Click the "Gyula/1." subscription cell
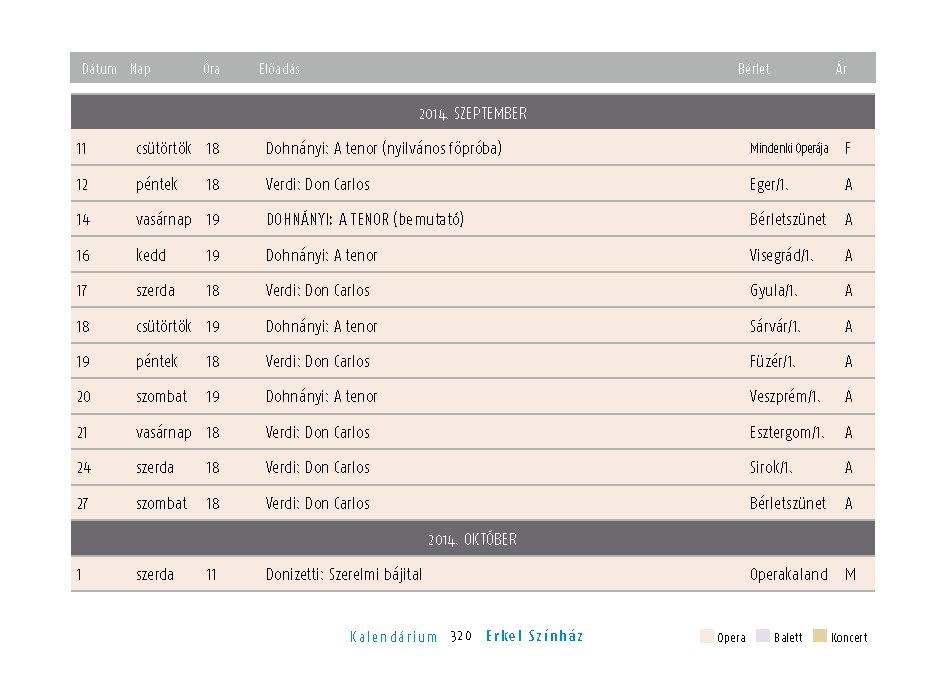This screenshot has width=945, height=680. click(773, 291)
